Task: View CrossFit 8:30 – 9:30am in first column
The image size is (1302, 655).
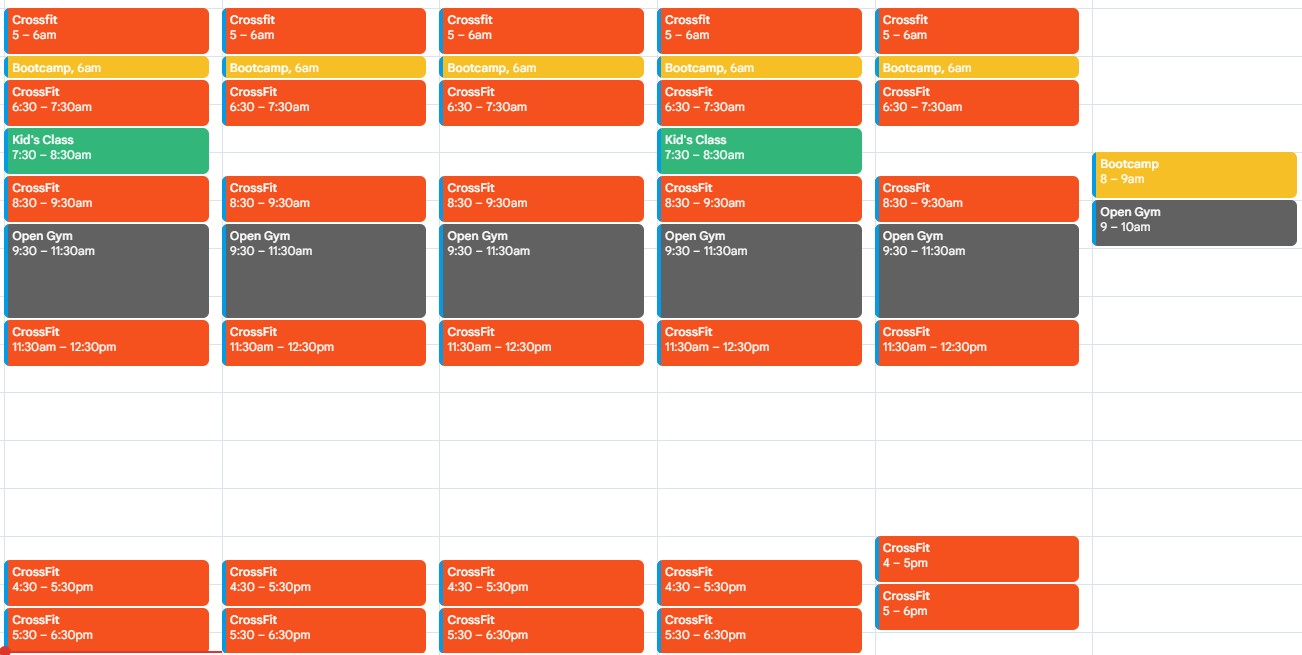Action: pyautogui.click(x=107, y=199)
